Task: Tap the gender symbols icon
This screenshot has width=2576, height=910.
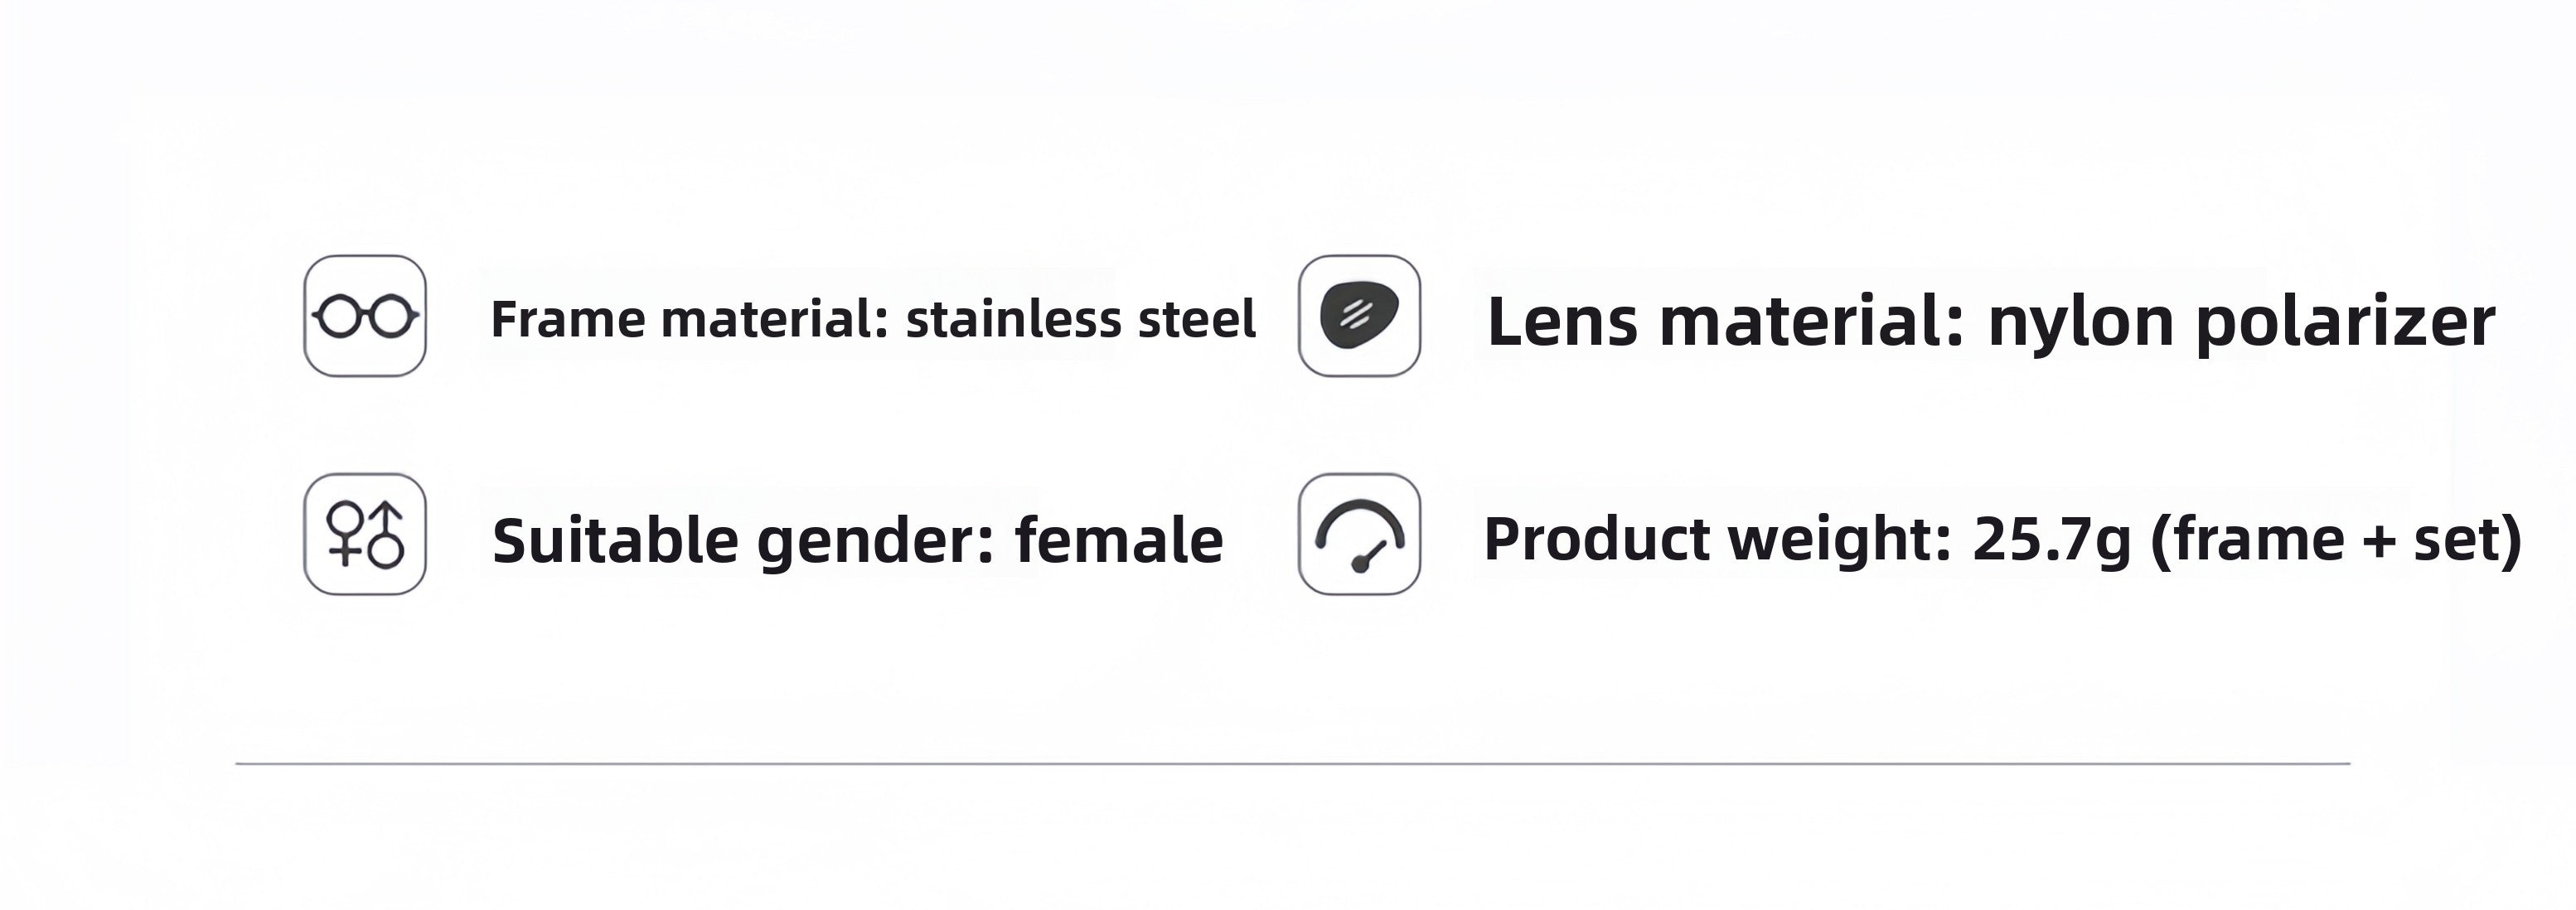Action: pyautogui.click(x=365, y=534)
